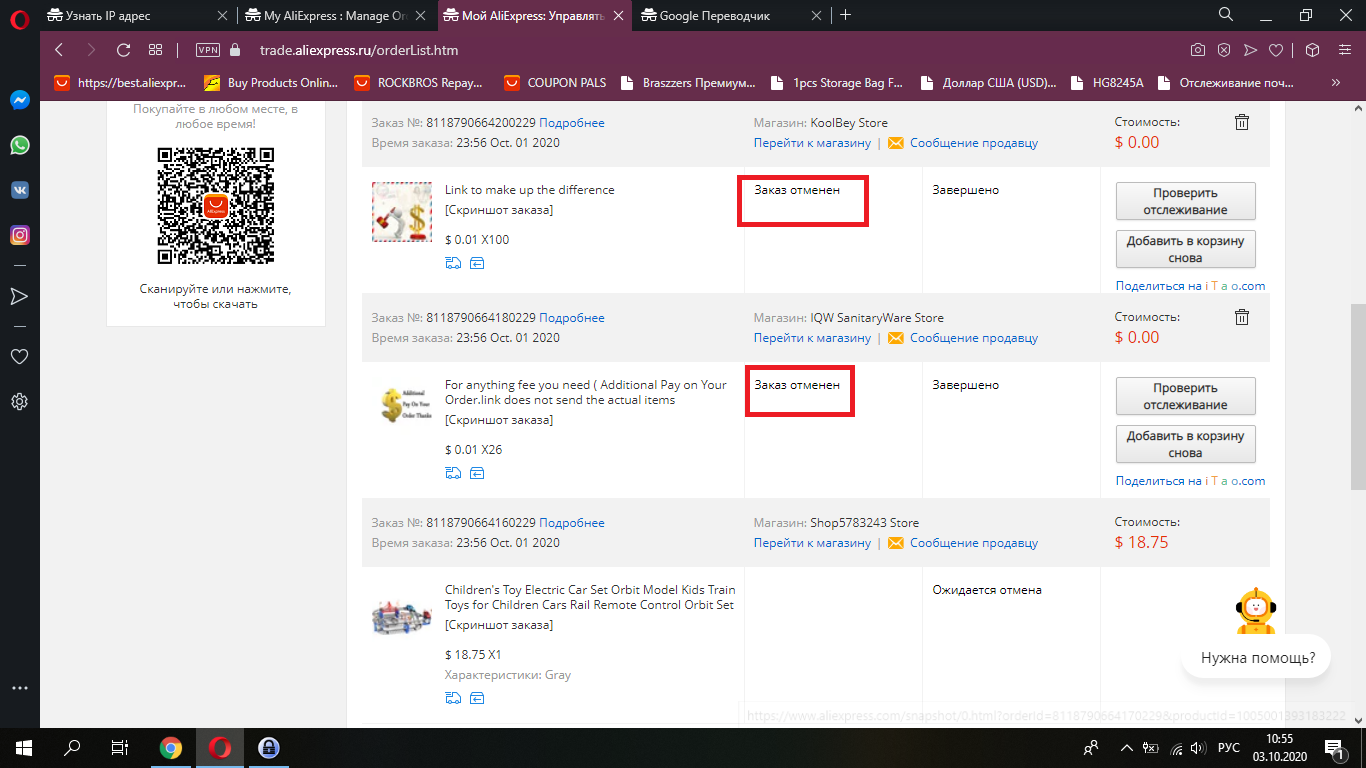The width and height of the screenshot is (1366, 768).
Task: Click the address bar URL field
Action: [x=700, y=50]
